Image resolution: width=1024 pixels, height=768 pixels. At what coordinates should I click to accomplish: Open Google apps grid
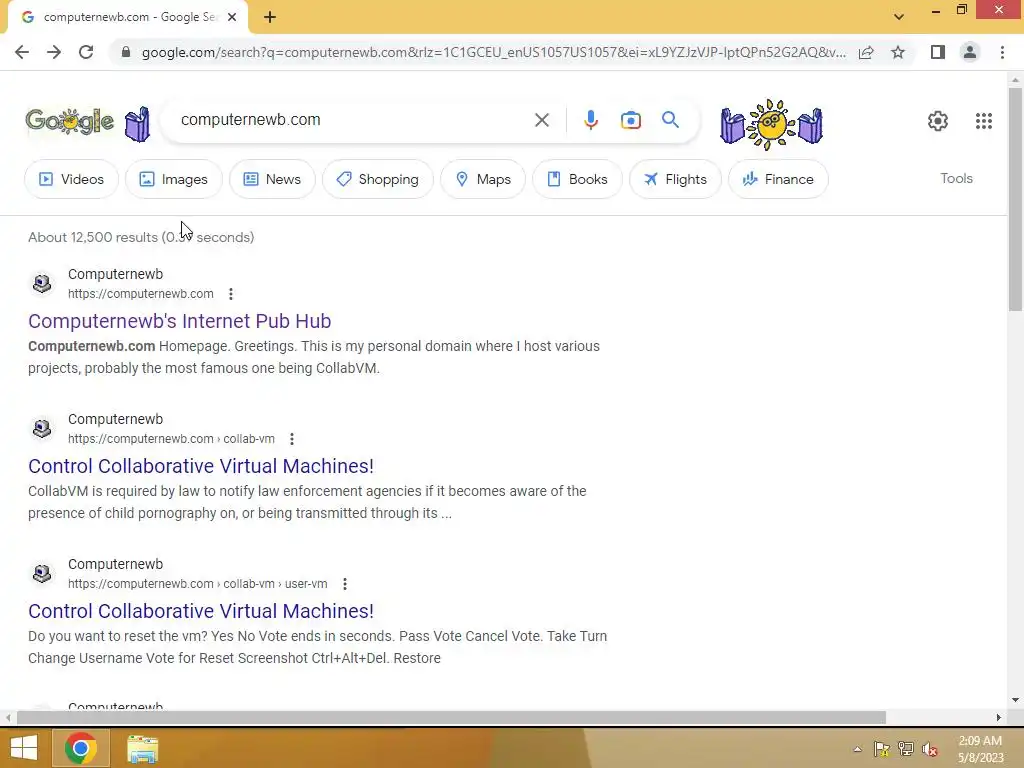pyautogui.click(x=984, y=121)
